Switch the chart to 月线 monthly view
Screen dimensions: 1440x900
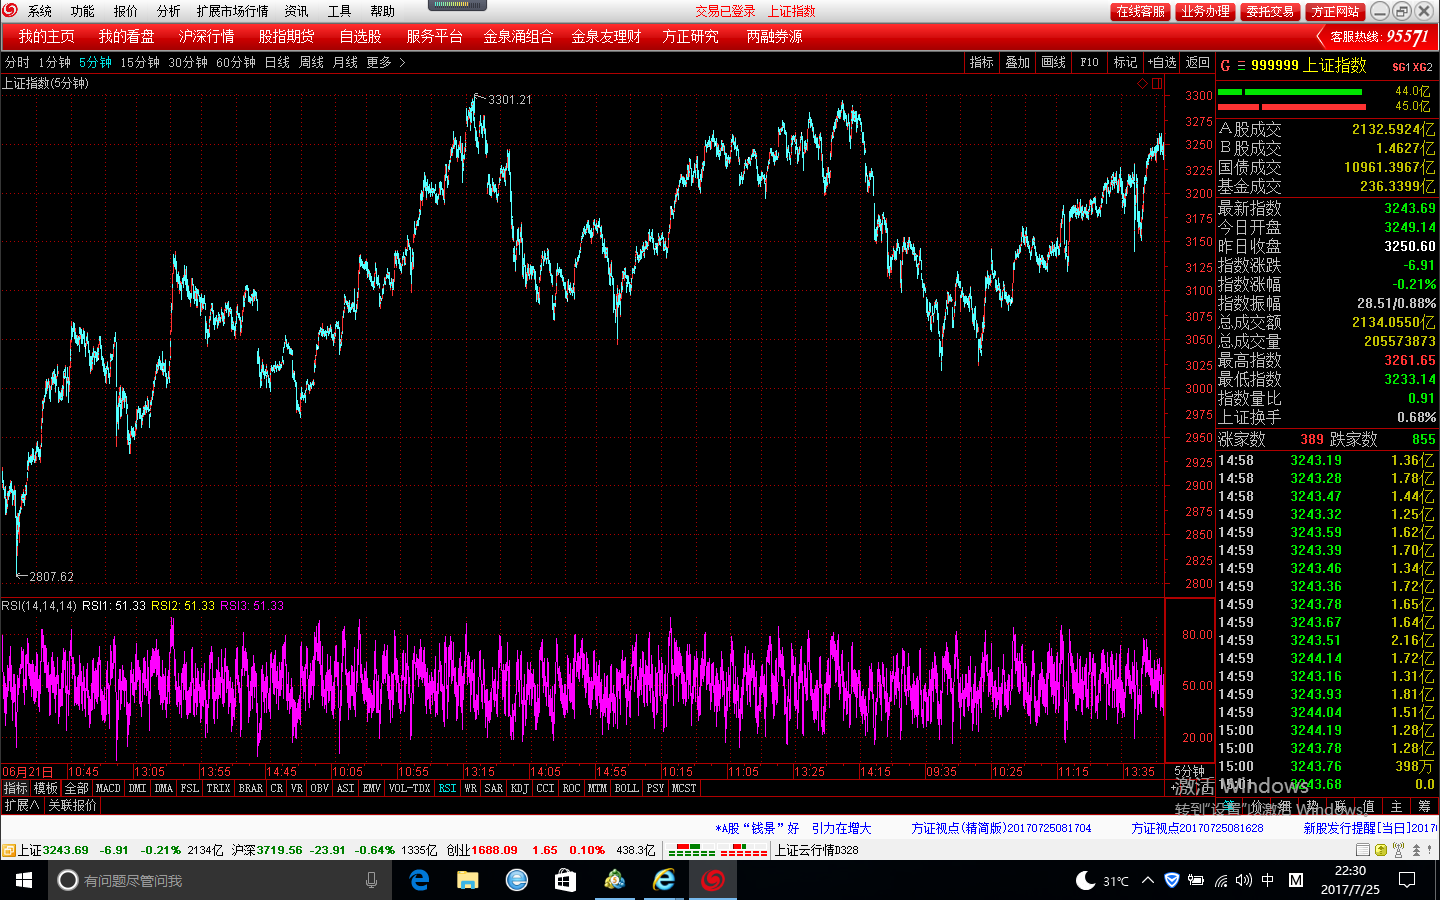(345, 62)
